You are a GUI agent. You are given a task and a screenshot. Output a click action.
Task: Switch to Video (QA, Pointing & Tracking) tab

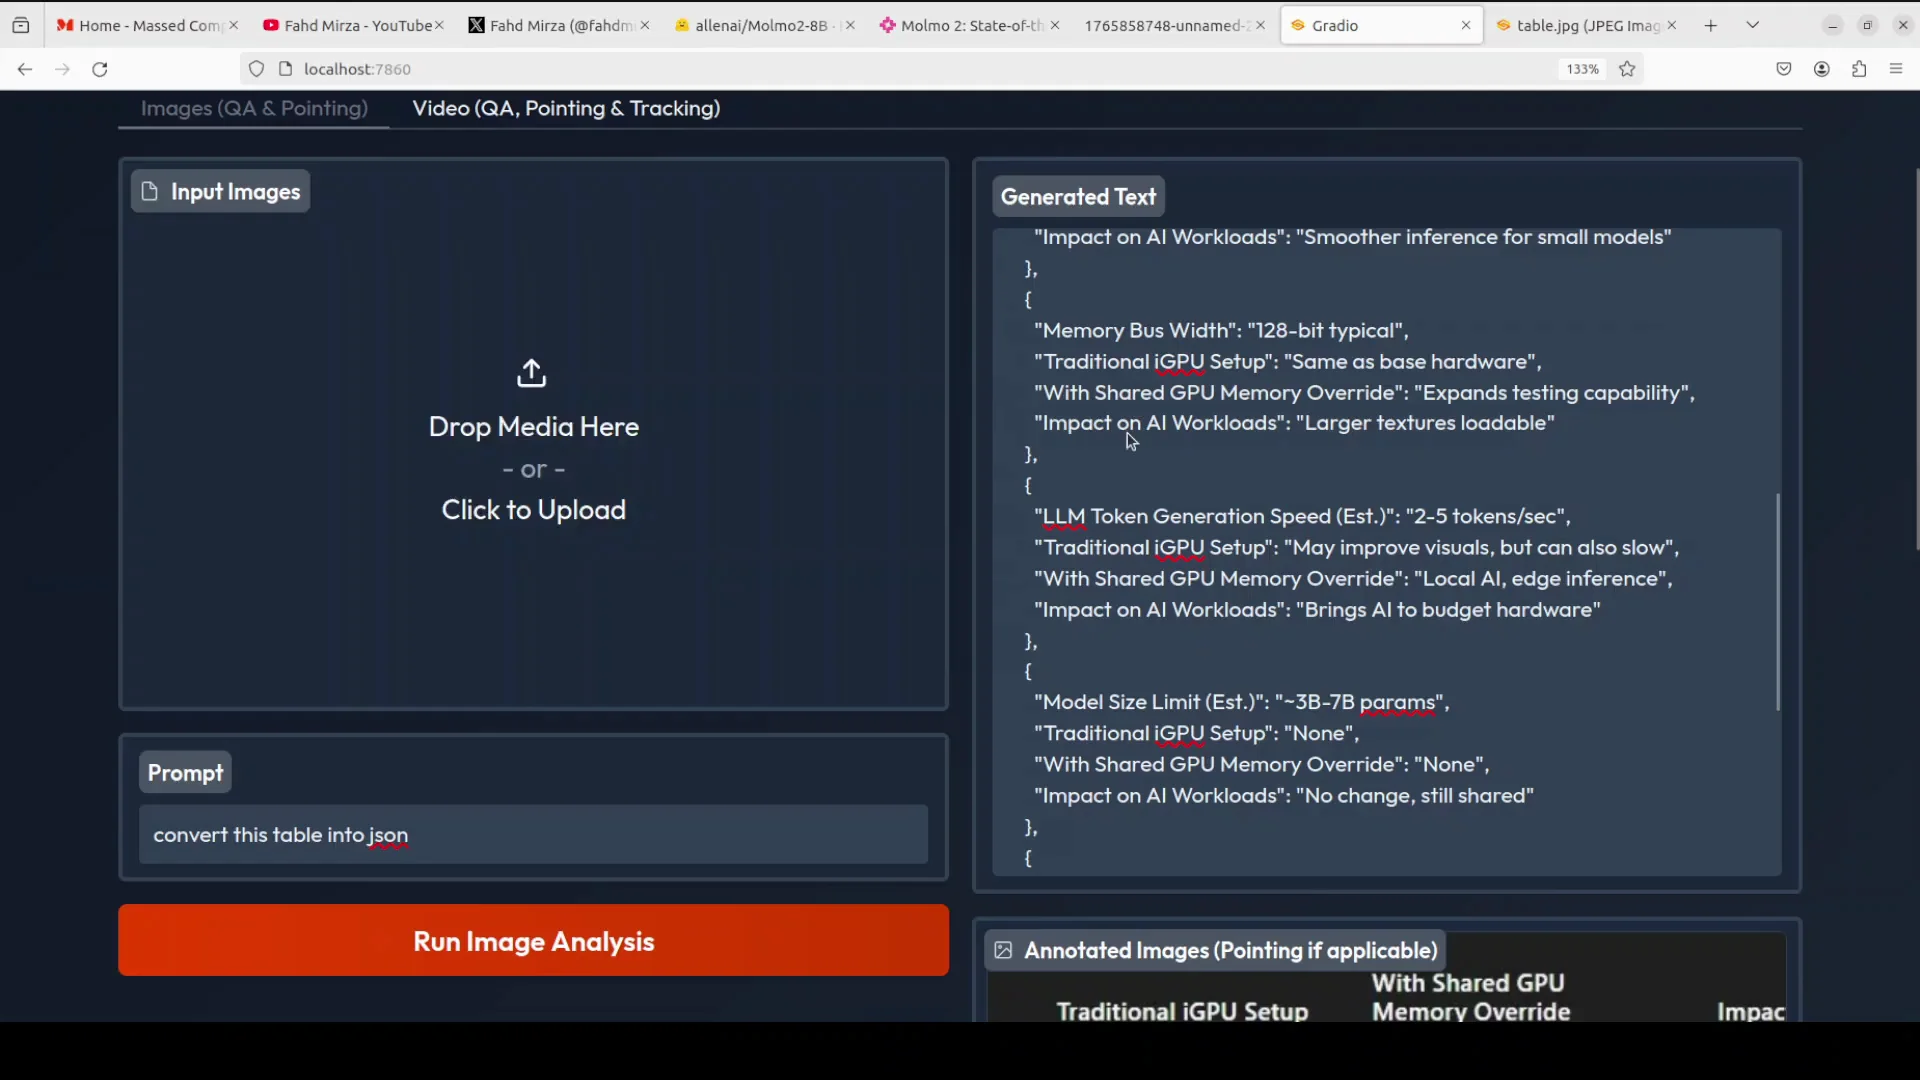[566, 108]
